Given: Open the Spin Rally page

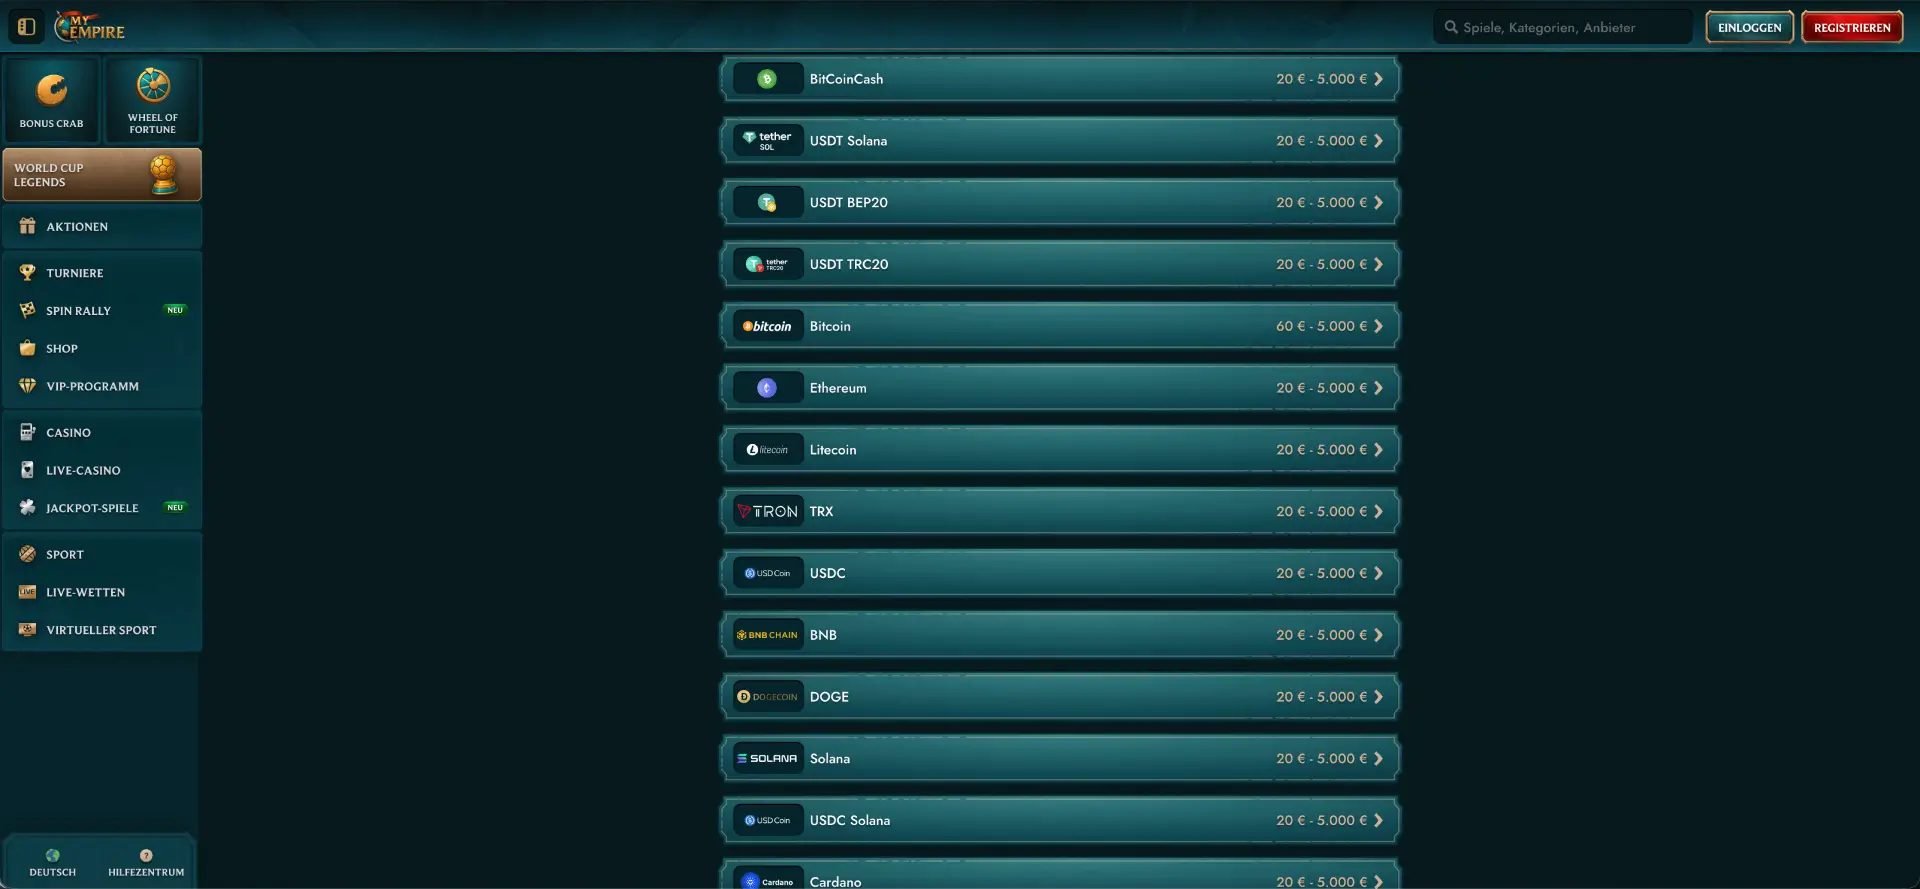Looking at the screenshot, I should pyautogui.click(x=102, y=311).
